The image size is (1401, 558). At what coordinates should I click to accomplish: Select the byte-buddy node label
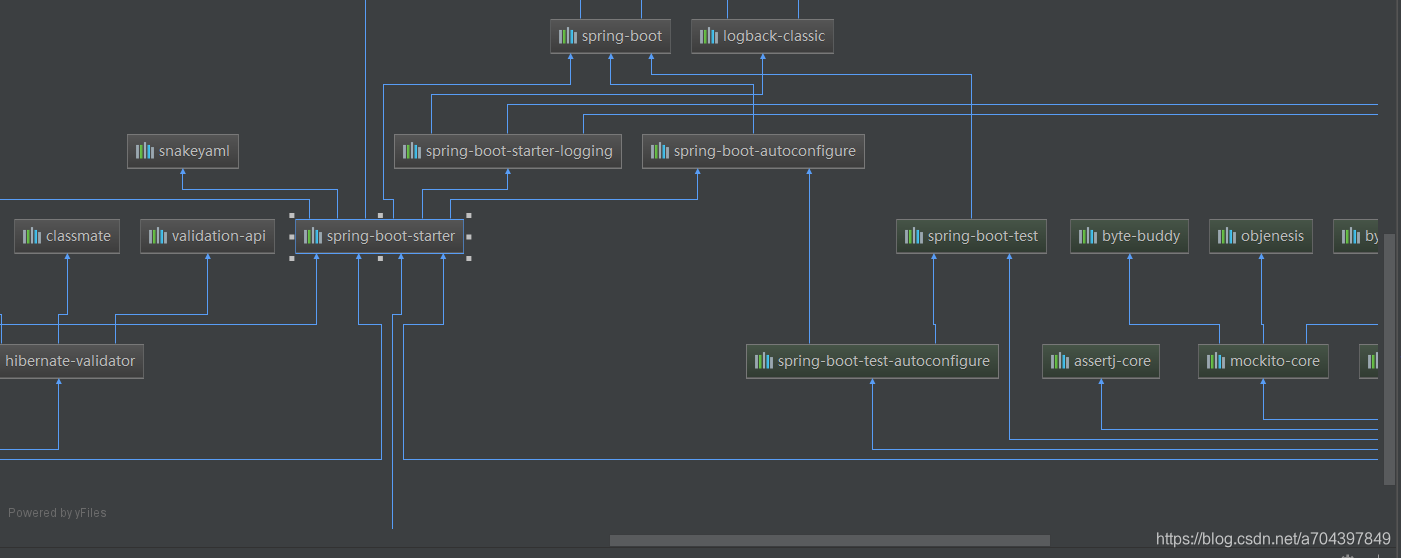click(x=1141, y=237)
